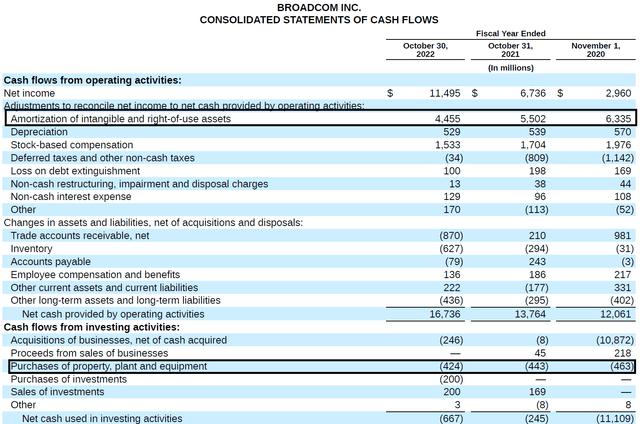Select the 'Inventory' row label
This screenshot has height=424, width=640.
tap(31, 249)
